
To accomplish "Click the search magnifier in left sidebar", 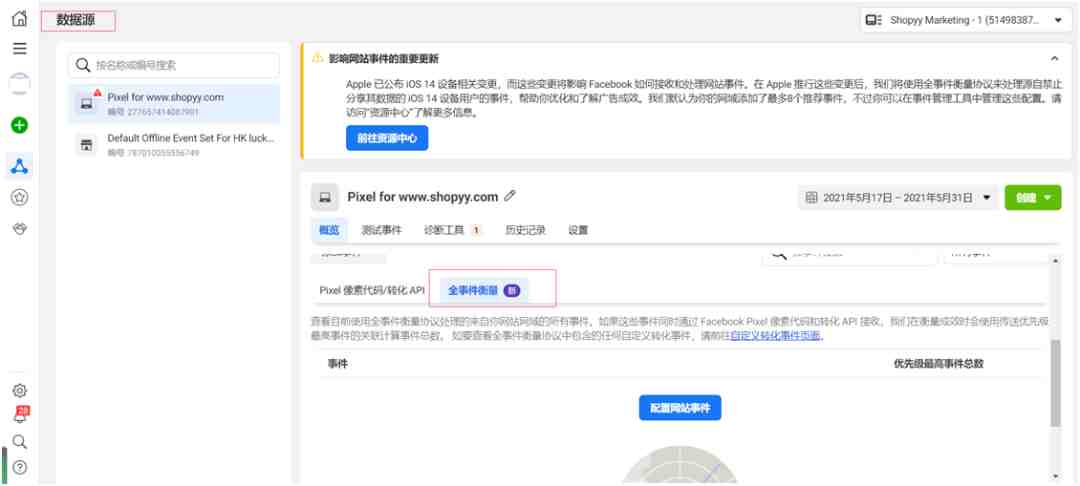I will (x=20, y=441).
